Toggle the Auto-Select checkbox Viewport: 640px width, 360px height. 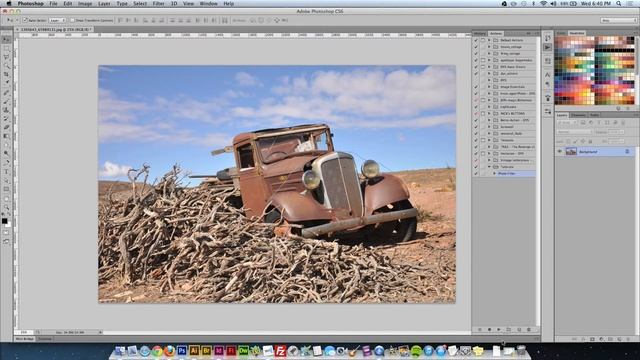[25, 20]
